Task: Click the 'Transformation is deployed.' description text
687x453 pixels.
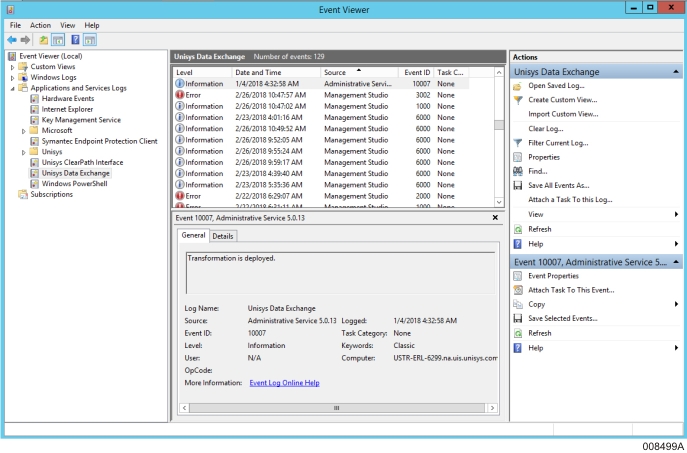Action: [231, 258]
